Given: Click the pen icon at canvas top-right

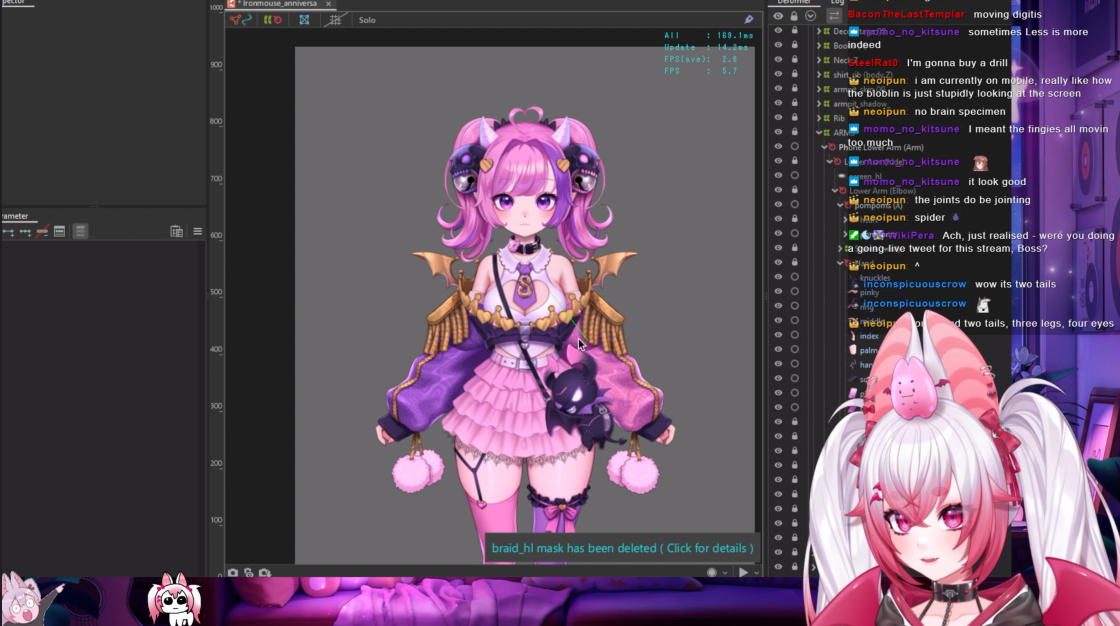Looking at the screenshot, I should (749, 20).
